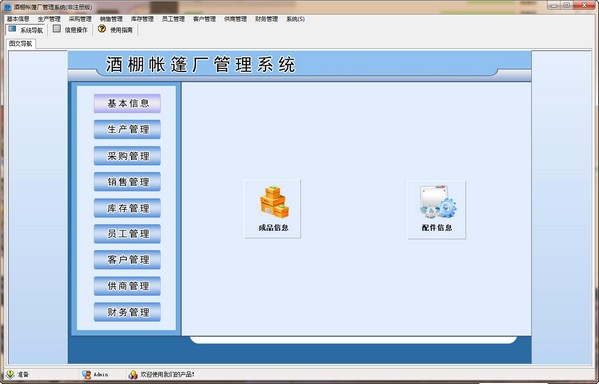Click the 配件信息 caption text

click(437, 228)
